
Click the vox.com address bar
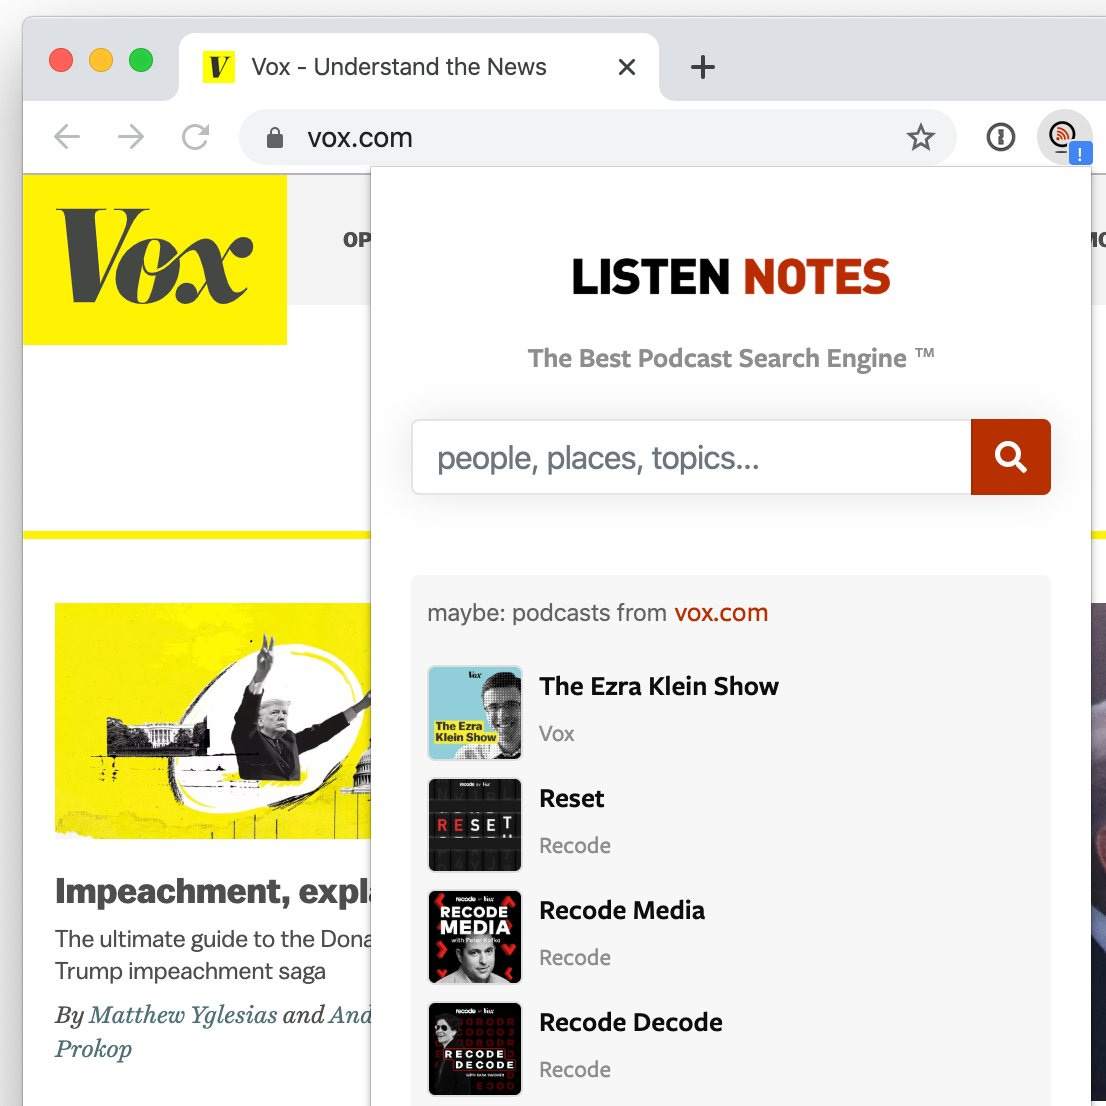(597, 138)
